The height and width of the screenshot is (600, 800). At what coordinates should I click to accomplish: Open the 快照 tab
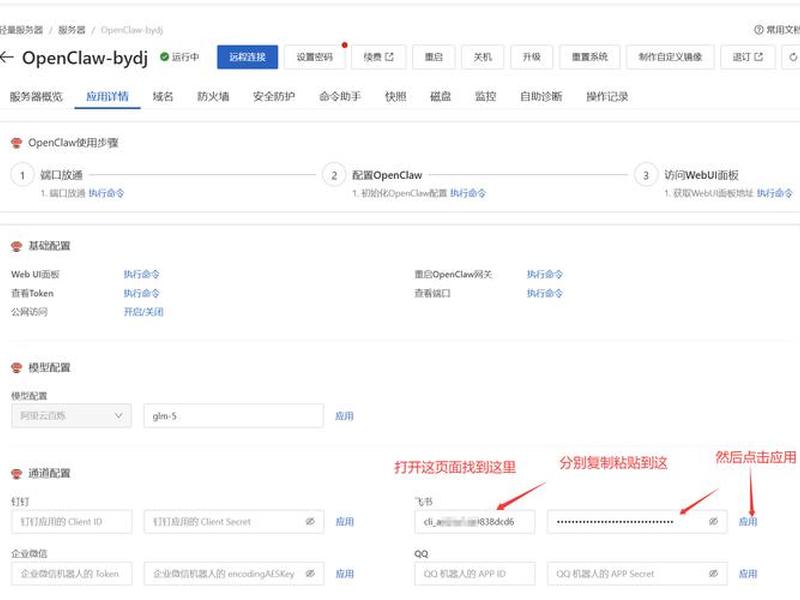click(x=395, y=96)
